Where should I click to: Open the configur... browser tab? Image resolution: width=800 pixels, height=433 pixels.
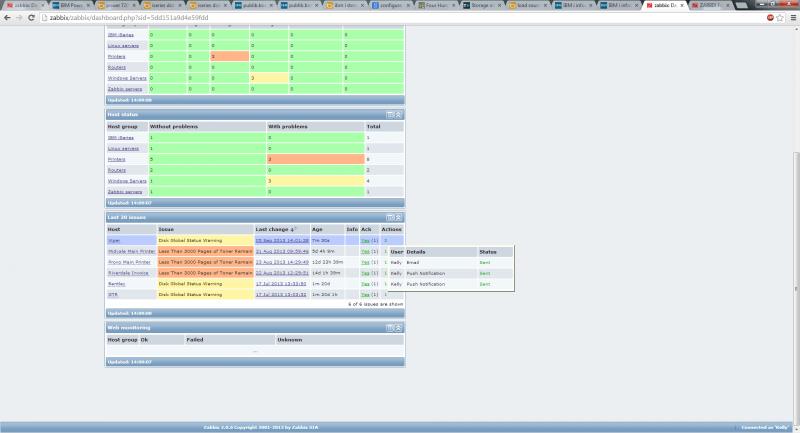(x=389, y=5)
